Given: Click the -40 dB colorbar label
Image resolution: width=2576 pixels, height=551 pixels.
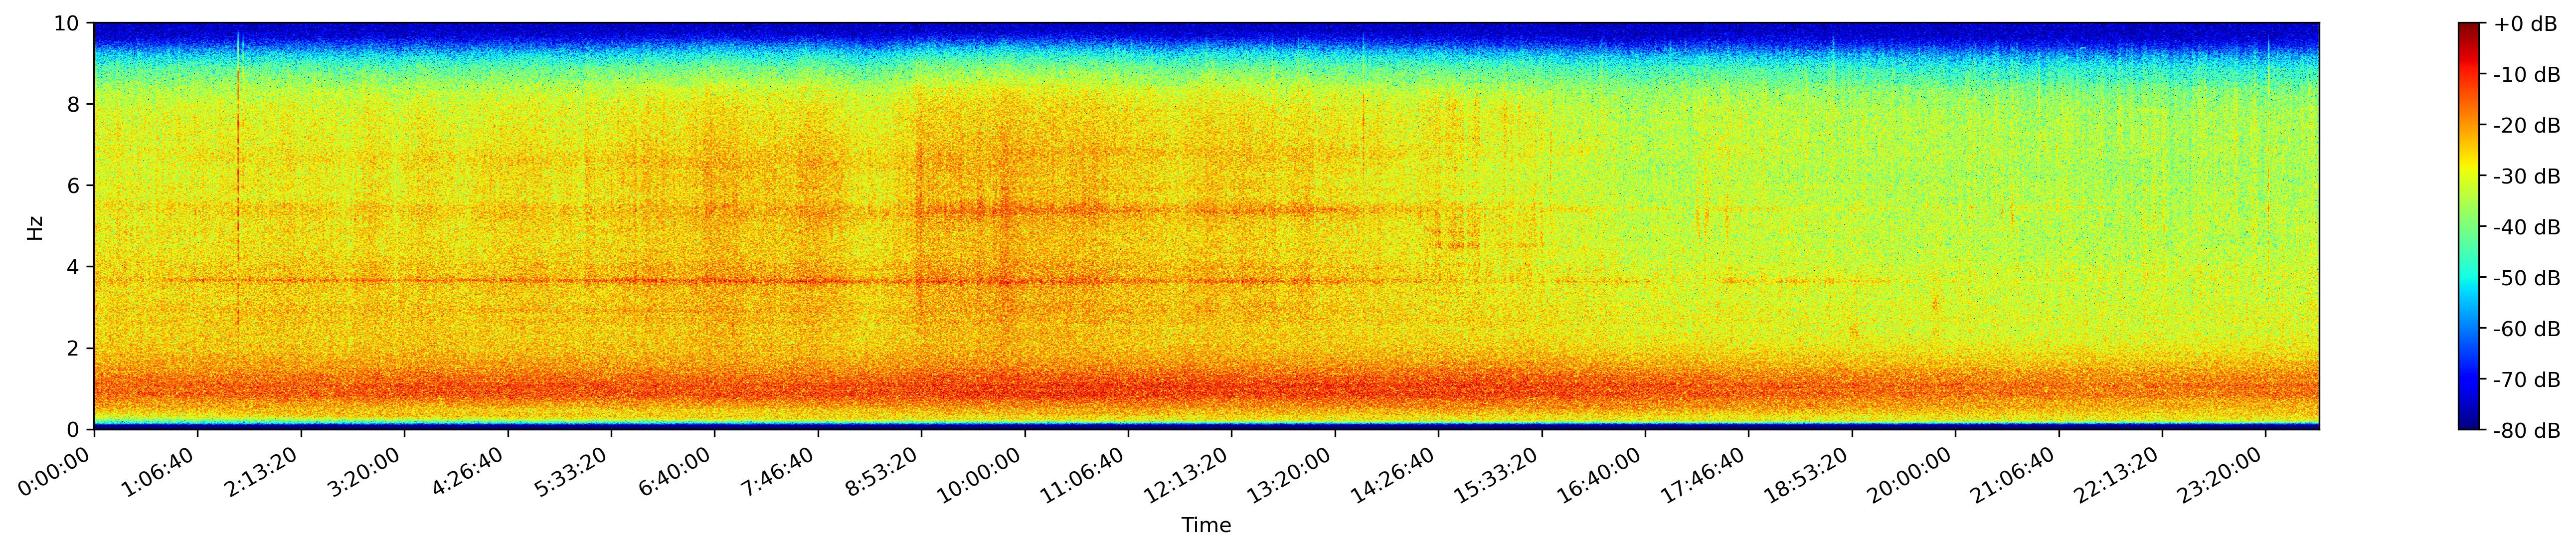Looking at the screenshot, I should pyautogui.click(x=2526, y=227).
